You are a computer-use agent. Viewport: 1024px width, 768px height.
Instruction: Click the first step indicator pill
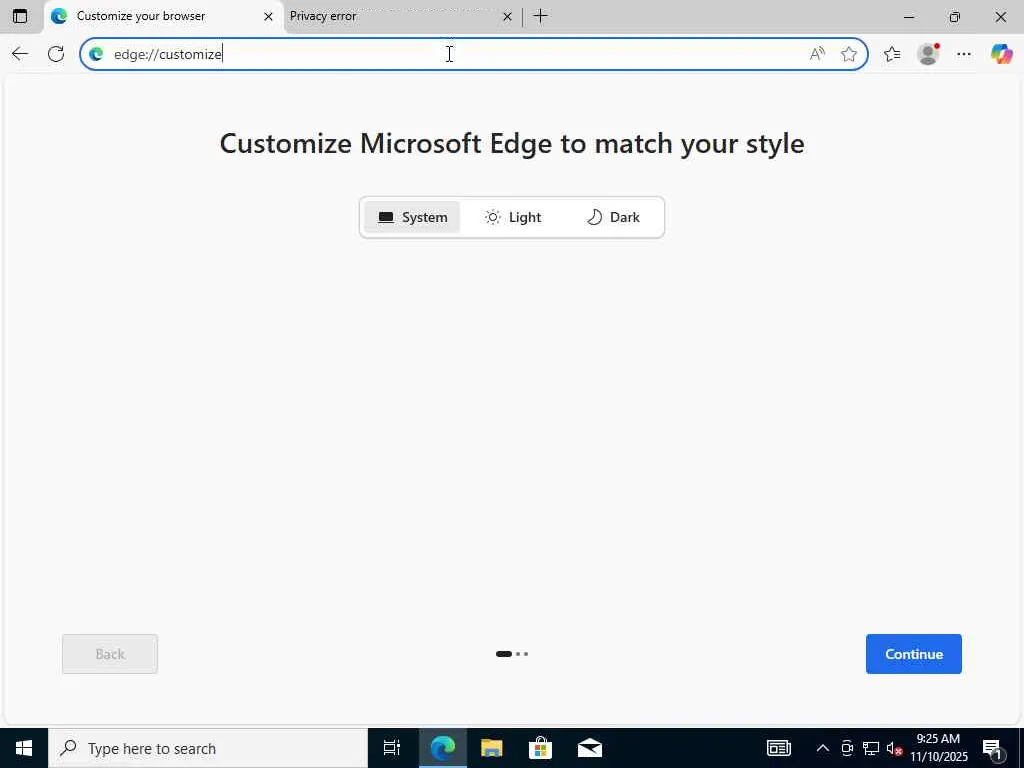[504, 654]
